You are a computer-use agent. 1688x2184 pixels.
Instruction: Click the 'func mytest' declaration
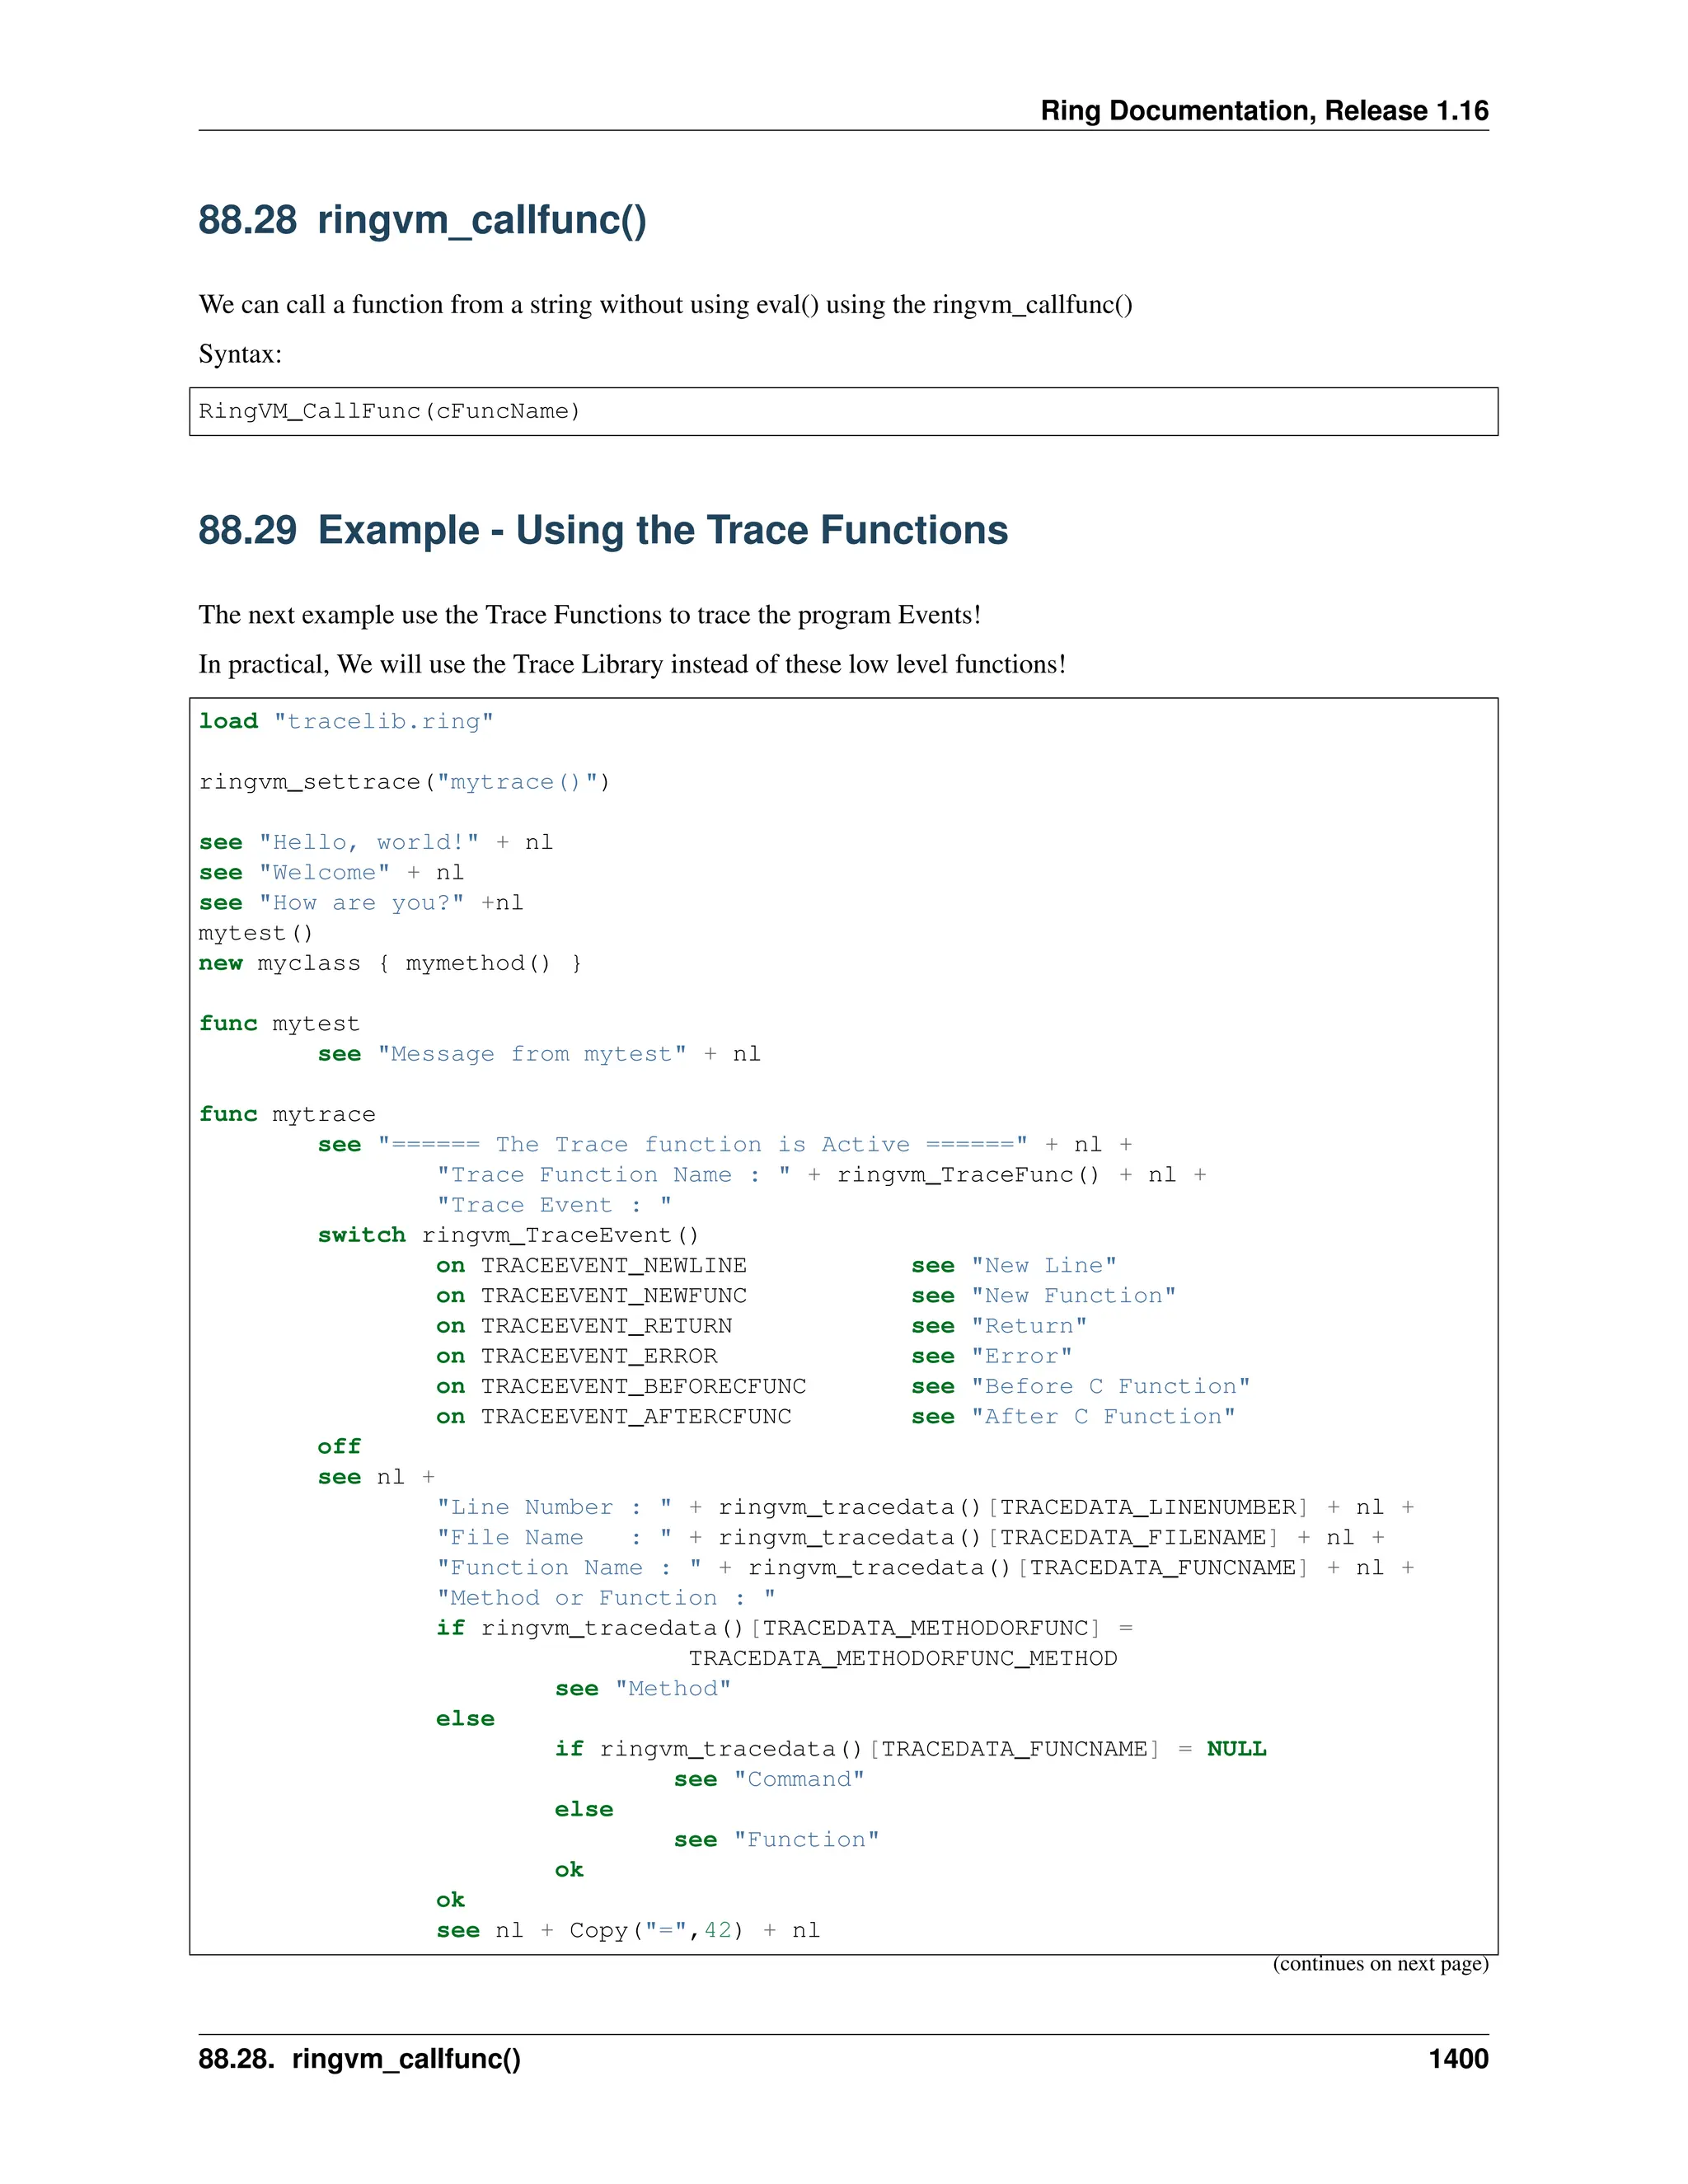[279, 1023]
